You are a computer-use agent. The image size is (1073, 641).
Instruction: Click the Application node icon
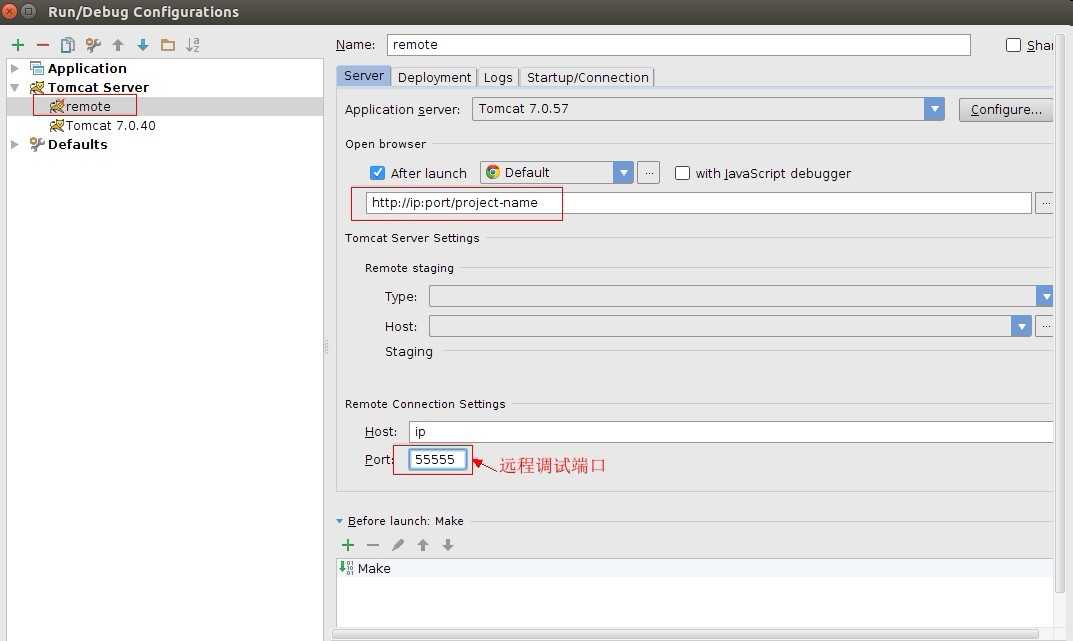click(x=37, y=68)
